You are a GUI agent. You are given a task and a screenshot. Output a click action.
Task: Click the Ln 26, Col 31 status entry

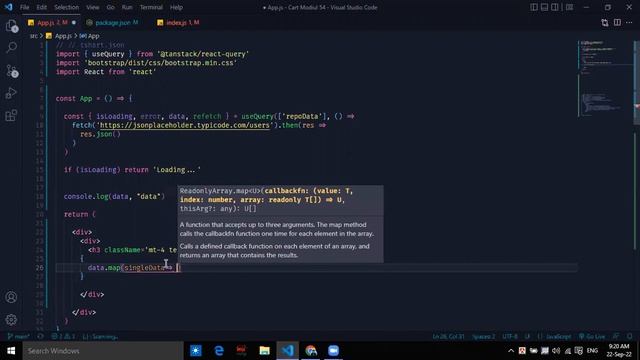click(x=448, y=337)
